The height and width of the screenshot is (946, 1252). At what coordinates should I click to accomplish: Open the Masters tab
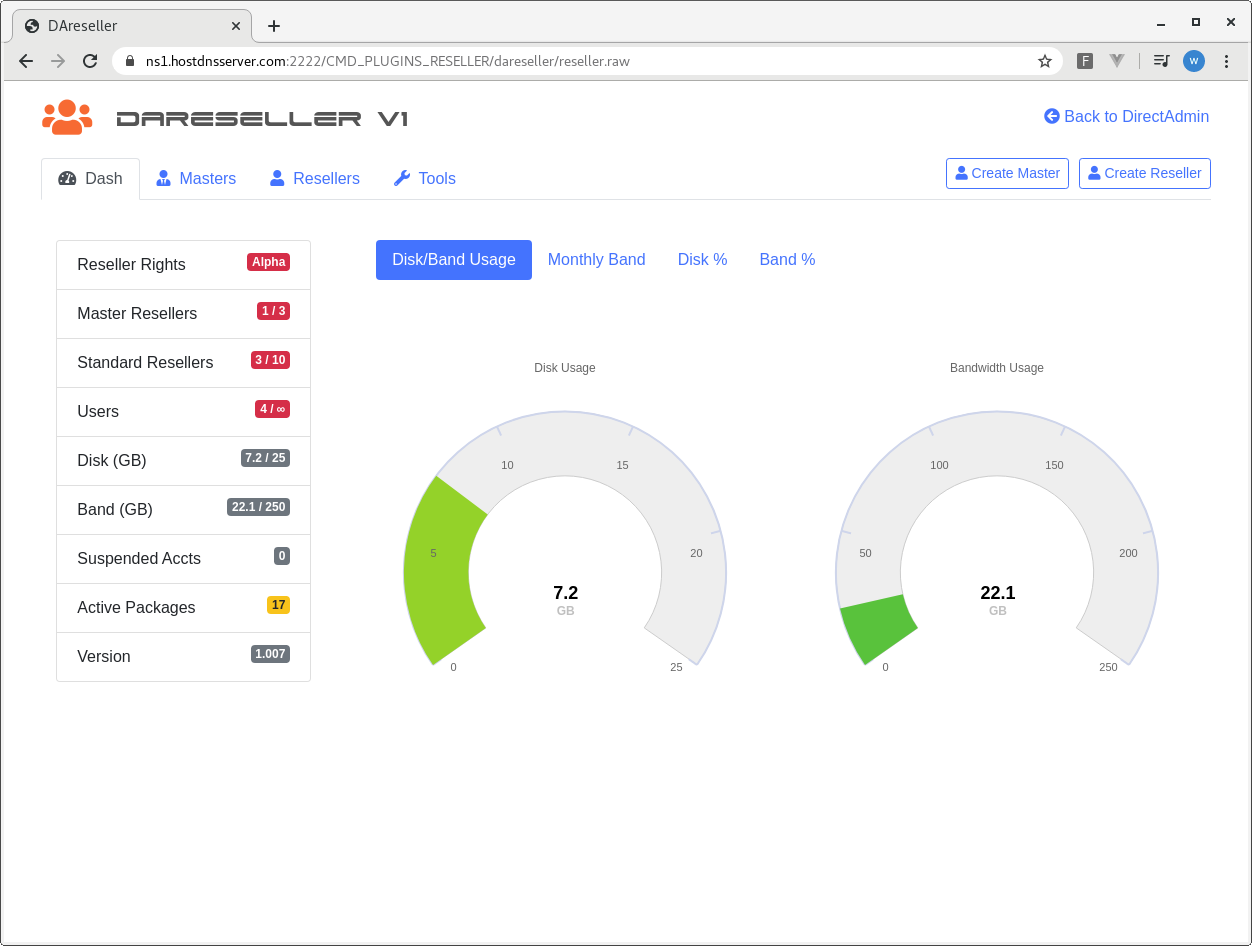tap(196, 178)
